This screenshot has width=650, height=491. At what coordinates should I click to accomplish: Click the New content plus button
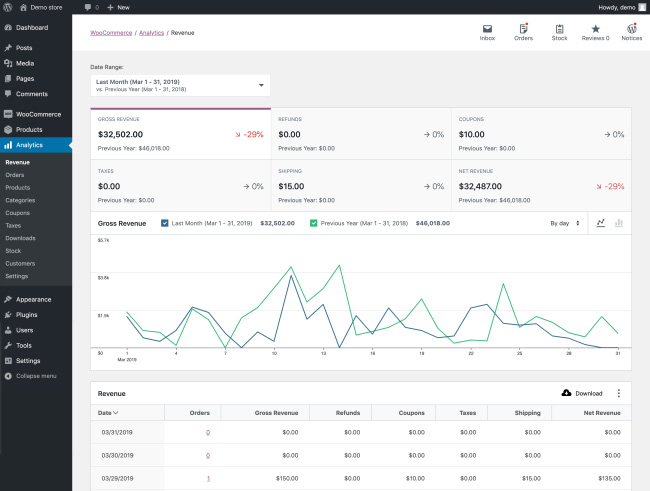(118, 7)
